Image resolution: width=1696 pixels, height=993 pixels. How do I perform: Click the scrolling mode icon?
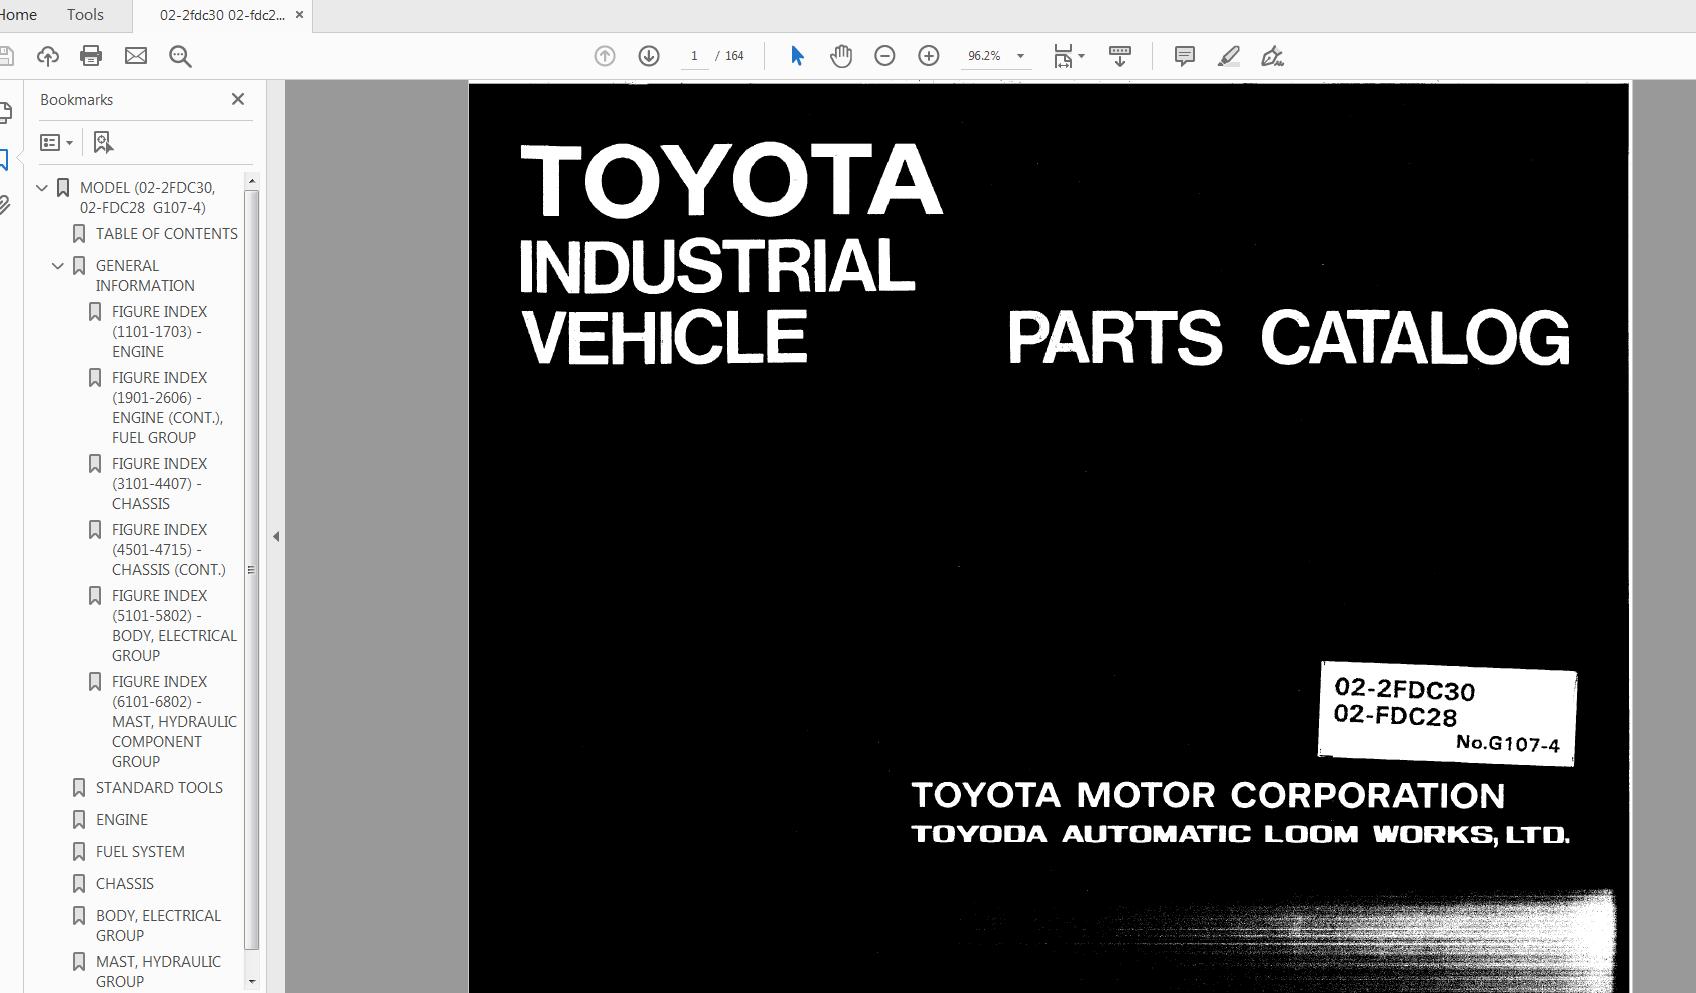1120,56
